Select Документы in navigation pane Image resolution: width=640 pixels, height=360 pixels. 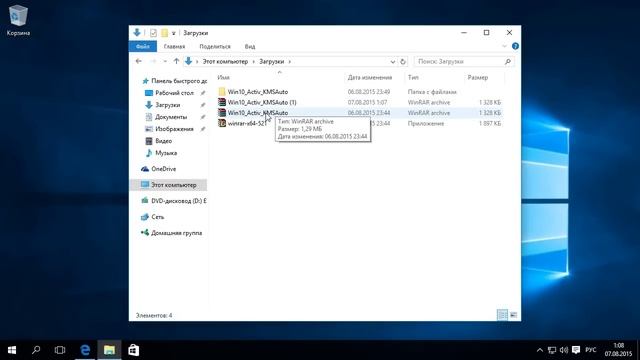point(171,117)
